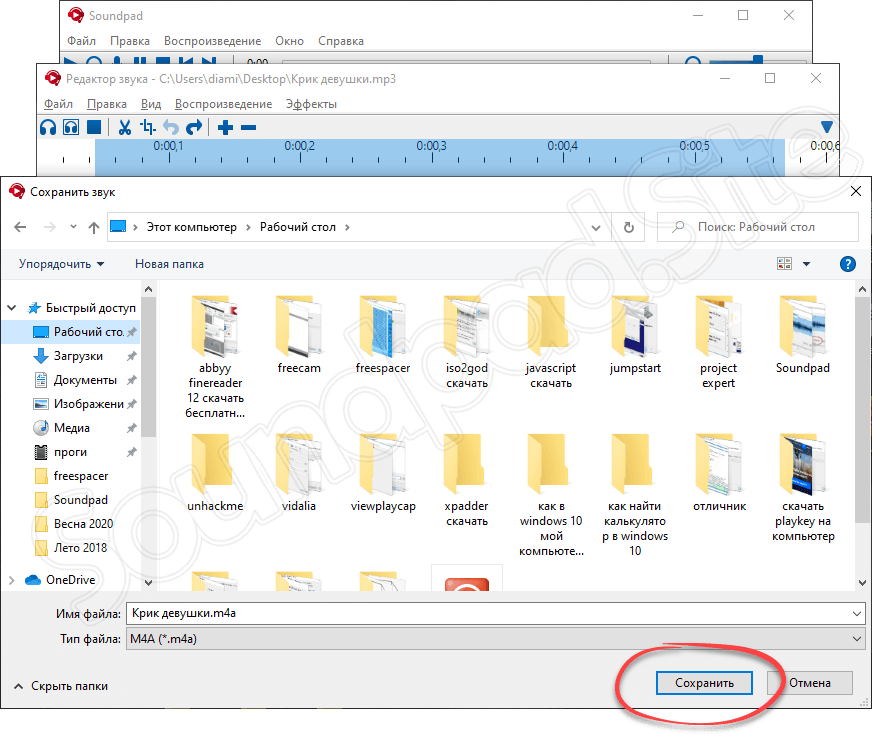Screen dimensions: 872x746
Task: Click the headphones play icon in editor
Action: point(47,127)
